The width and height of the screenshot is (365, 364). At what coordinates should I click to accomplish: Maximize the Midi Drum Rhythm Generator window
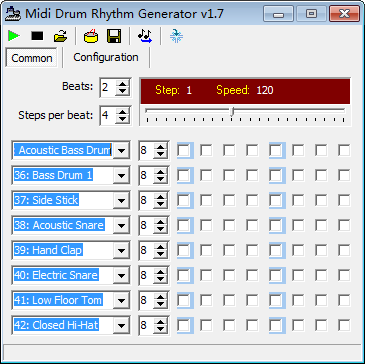coord(312,14)
